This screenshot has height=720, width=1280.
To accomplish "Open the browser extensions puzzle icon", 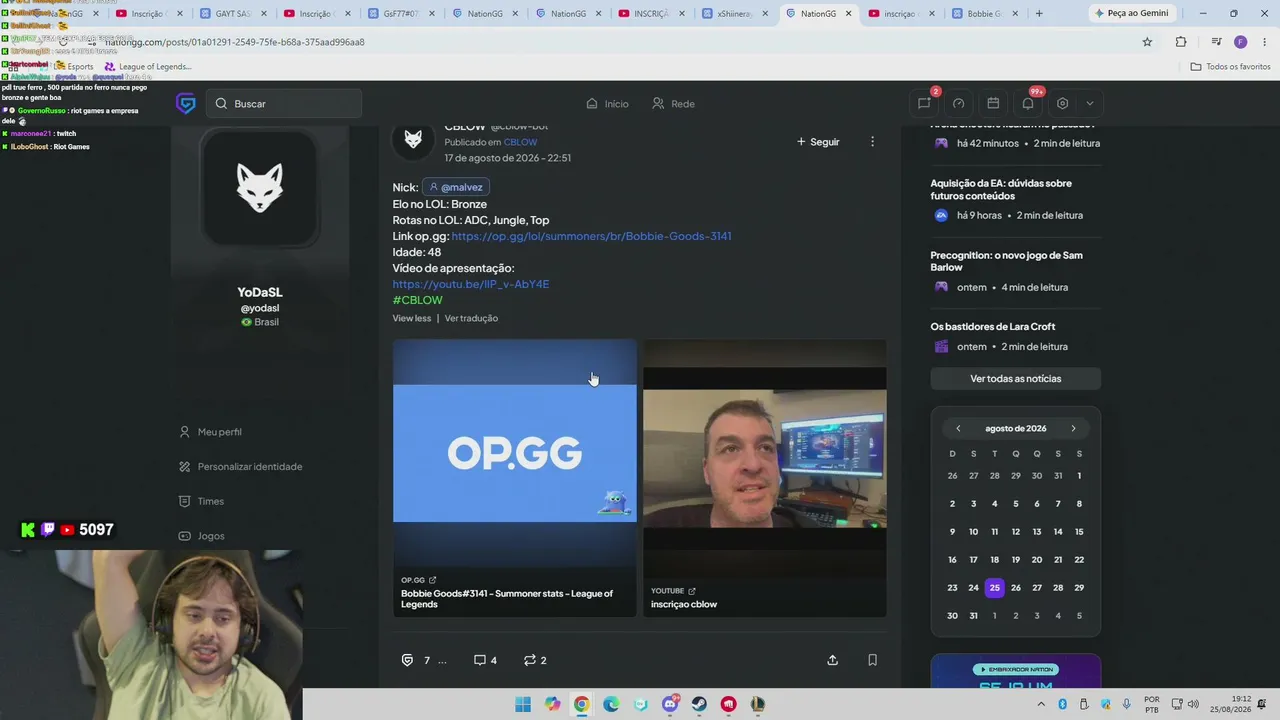I will tap(1181, 42).
